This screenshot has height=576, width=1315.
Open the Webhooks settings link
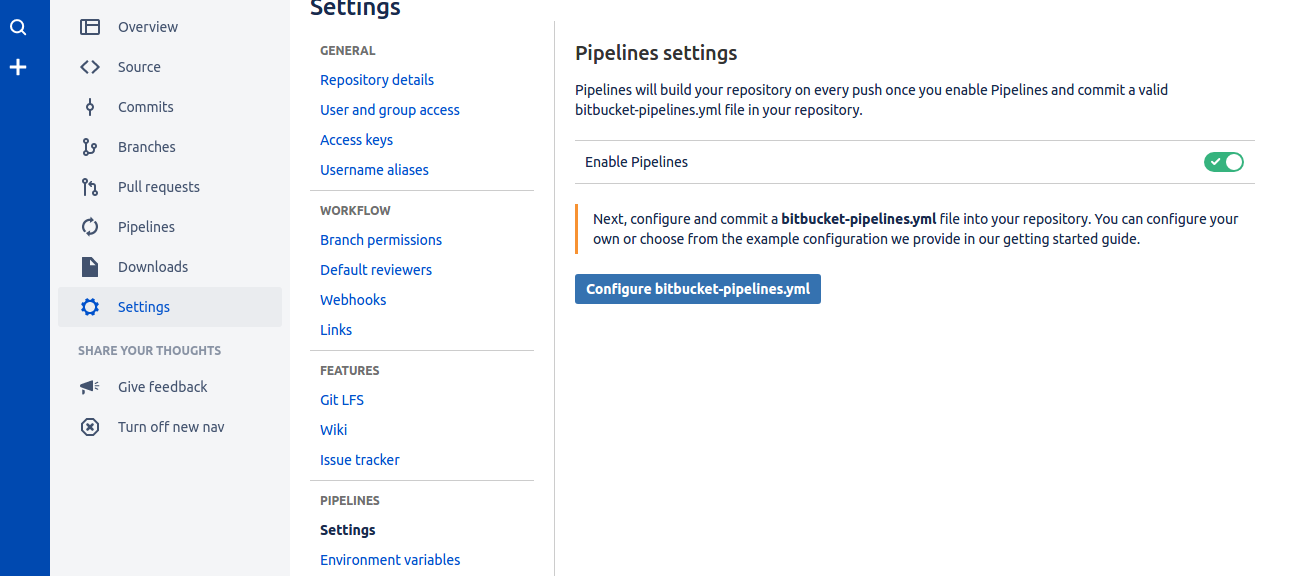[x=353, y=300]
